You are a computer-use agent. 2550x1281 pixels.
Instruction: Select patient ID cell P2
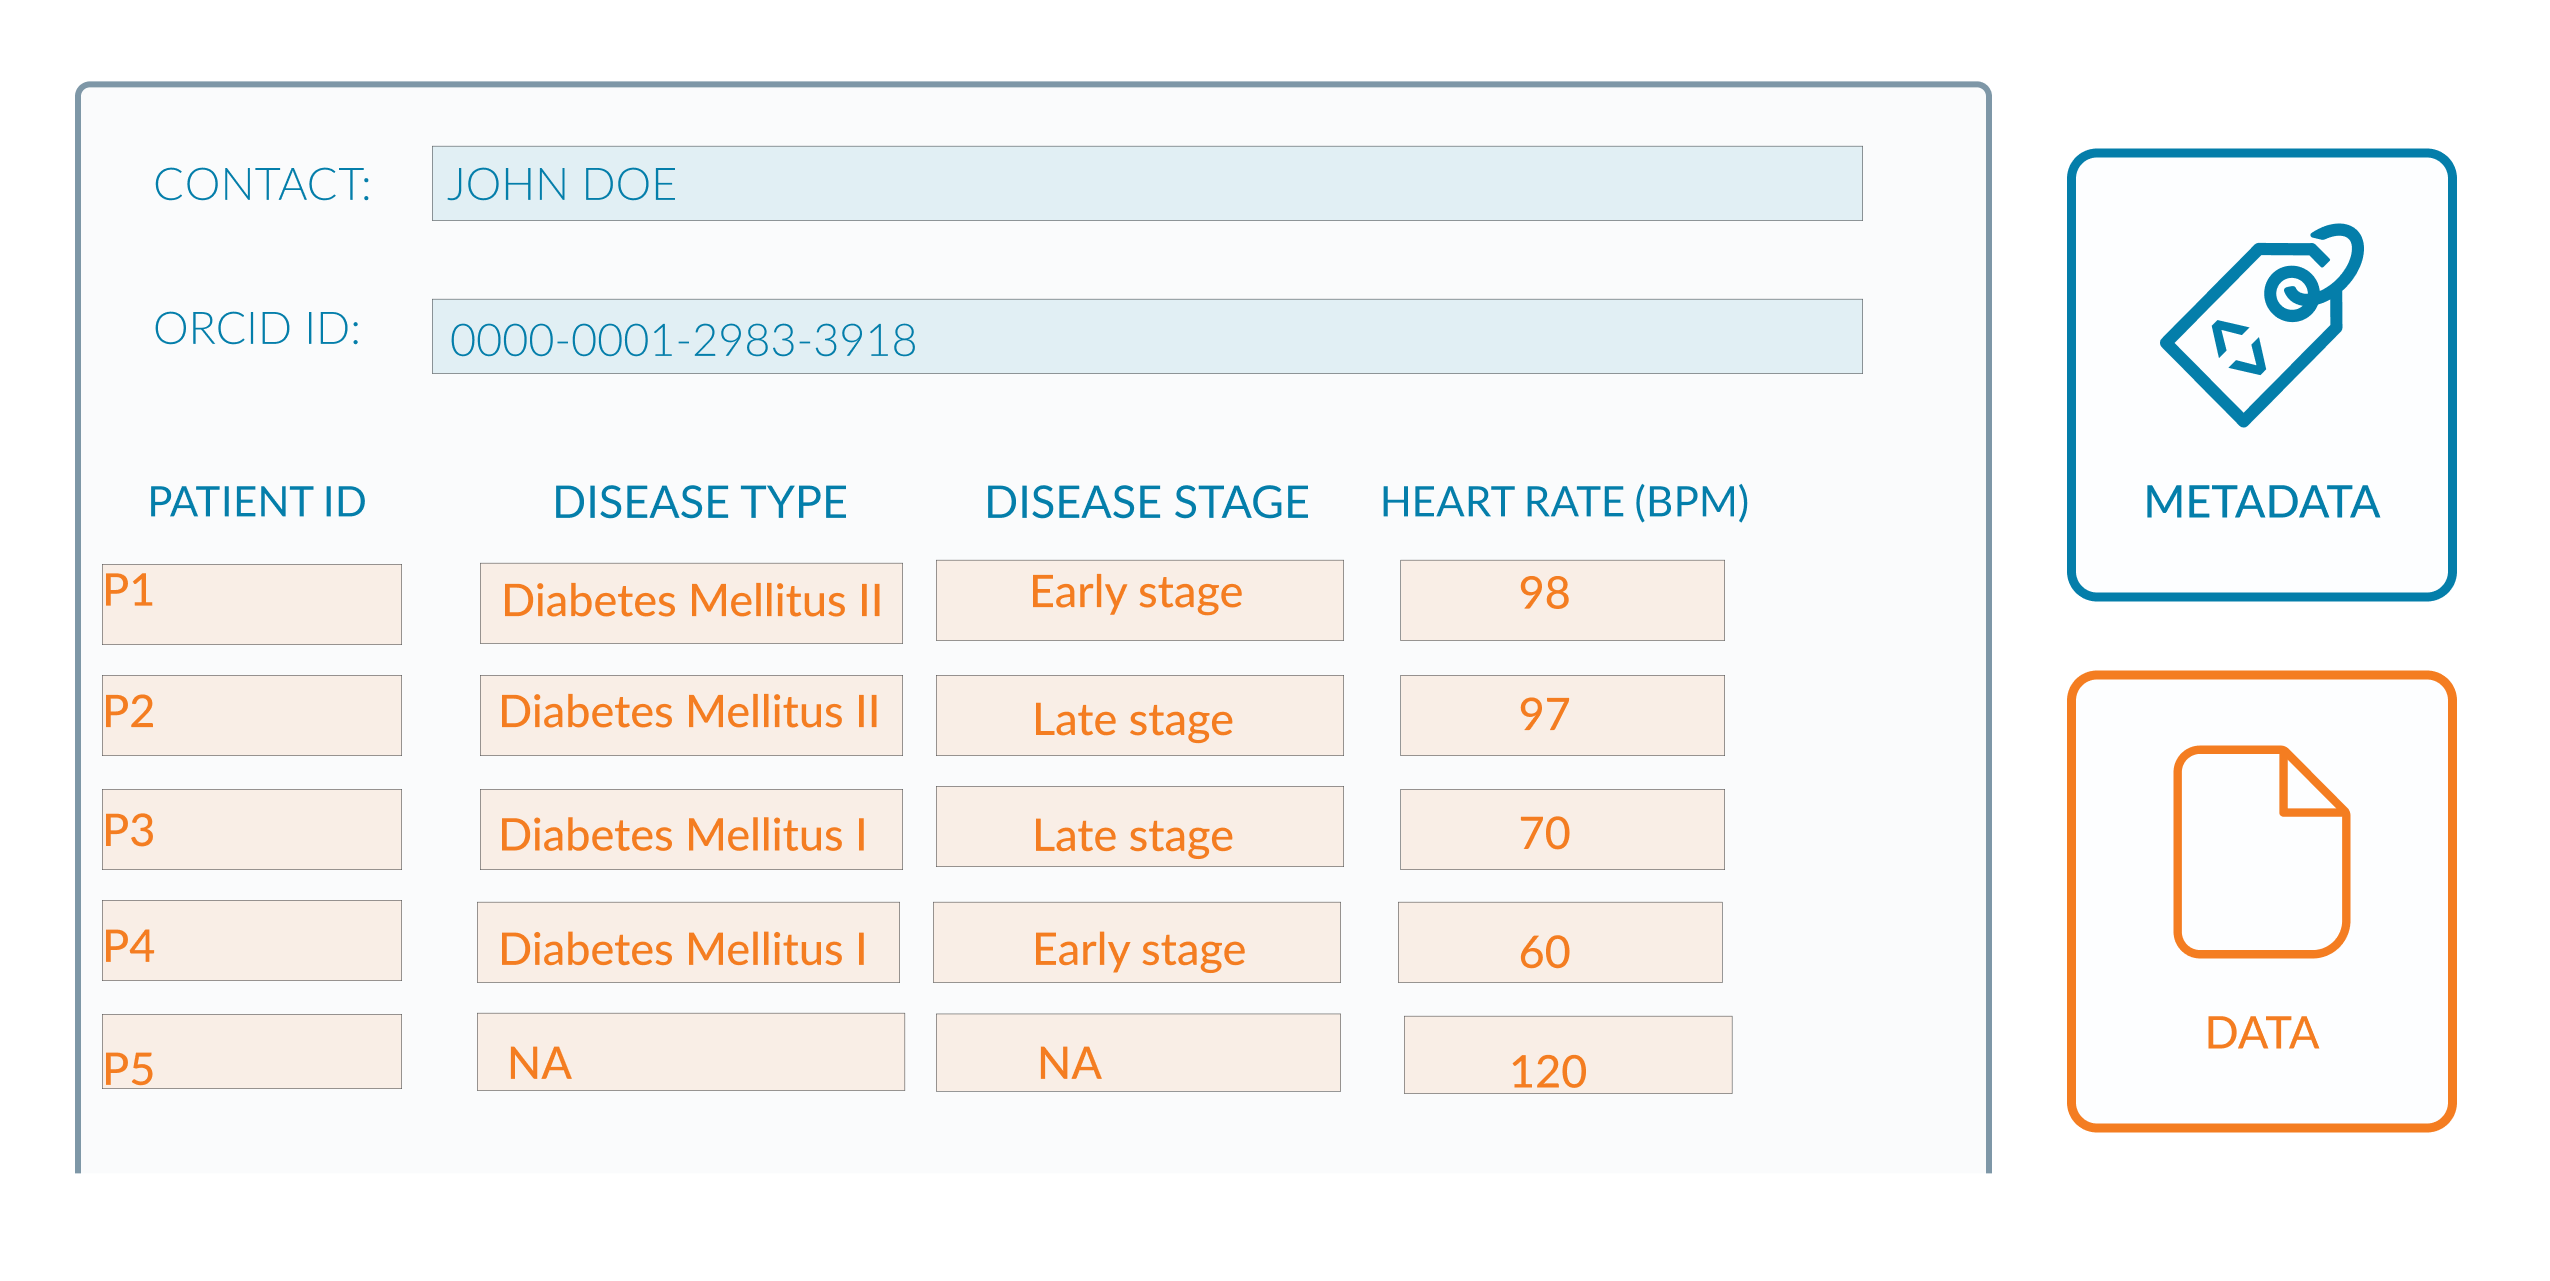click(252, 715)
